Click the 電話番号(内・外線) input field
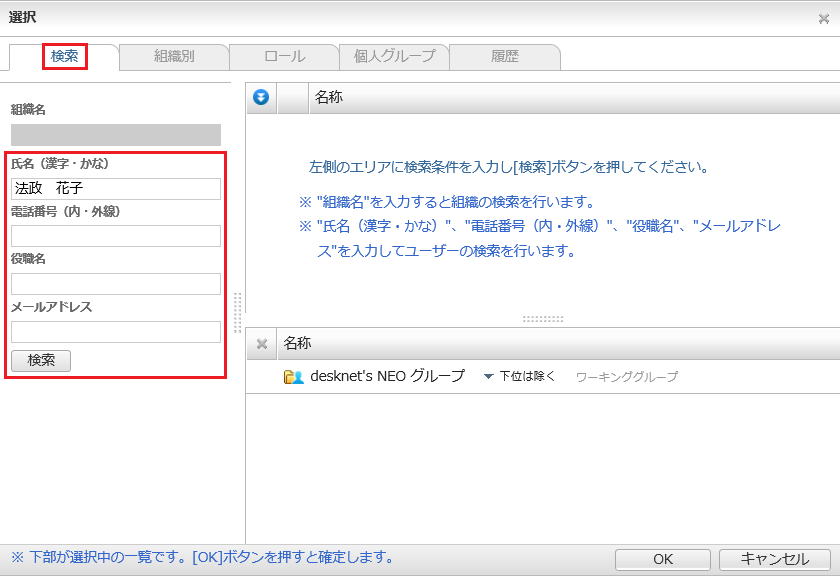The width and height of the screenshot is (840, 576). click(x=116, y=236)
